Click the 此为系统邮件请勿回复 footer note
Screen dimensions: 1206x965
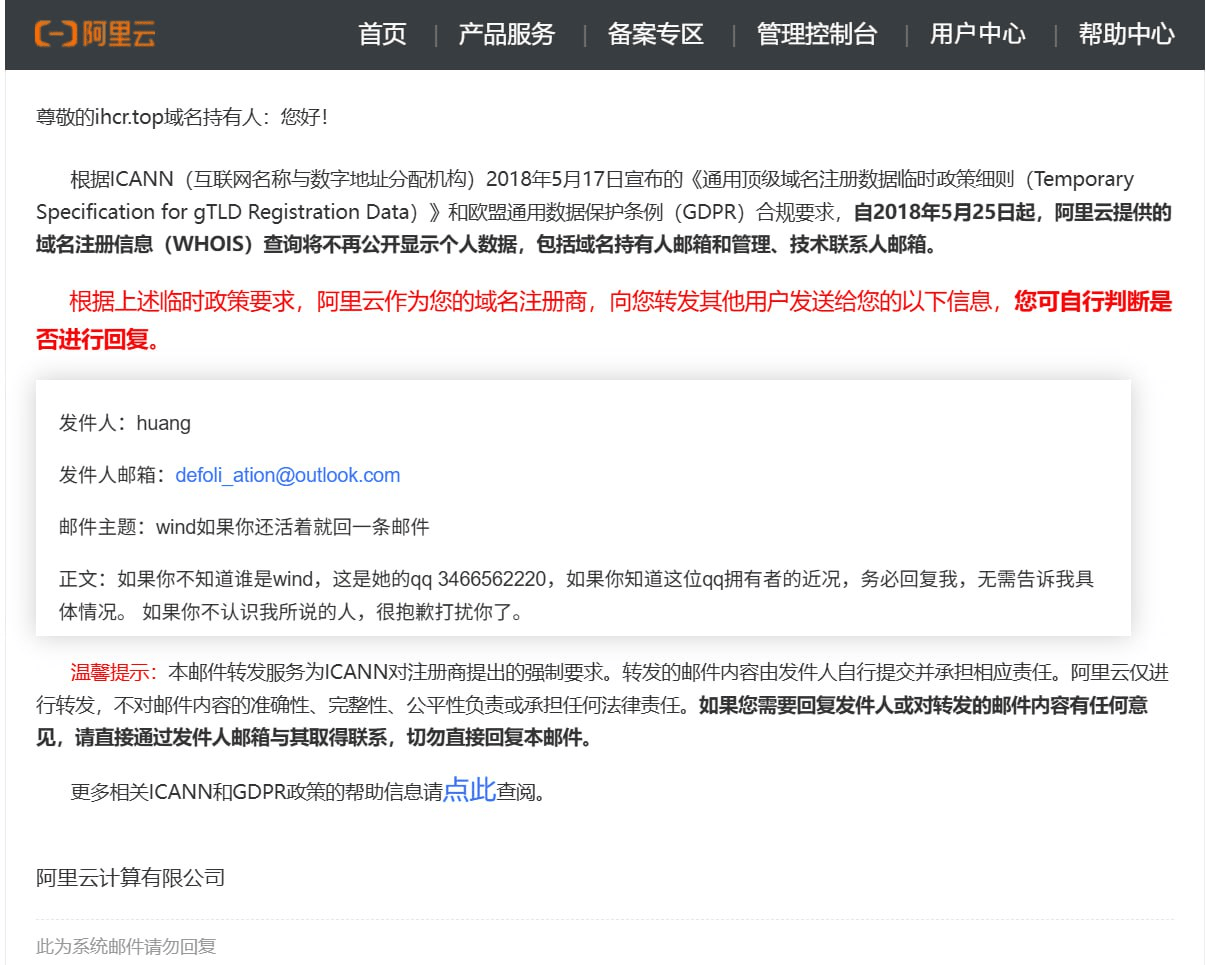coord(126,946)
